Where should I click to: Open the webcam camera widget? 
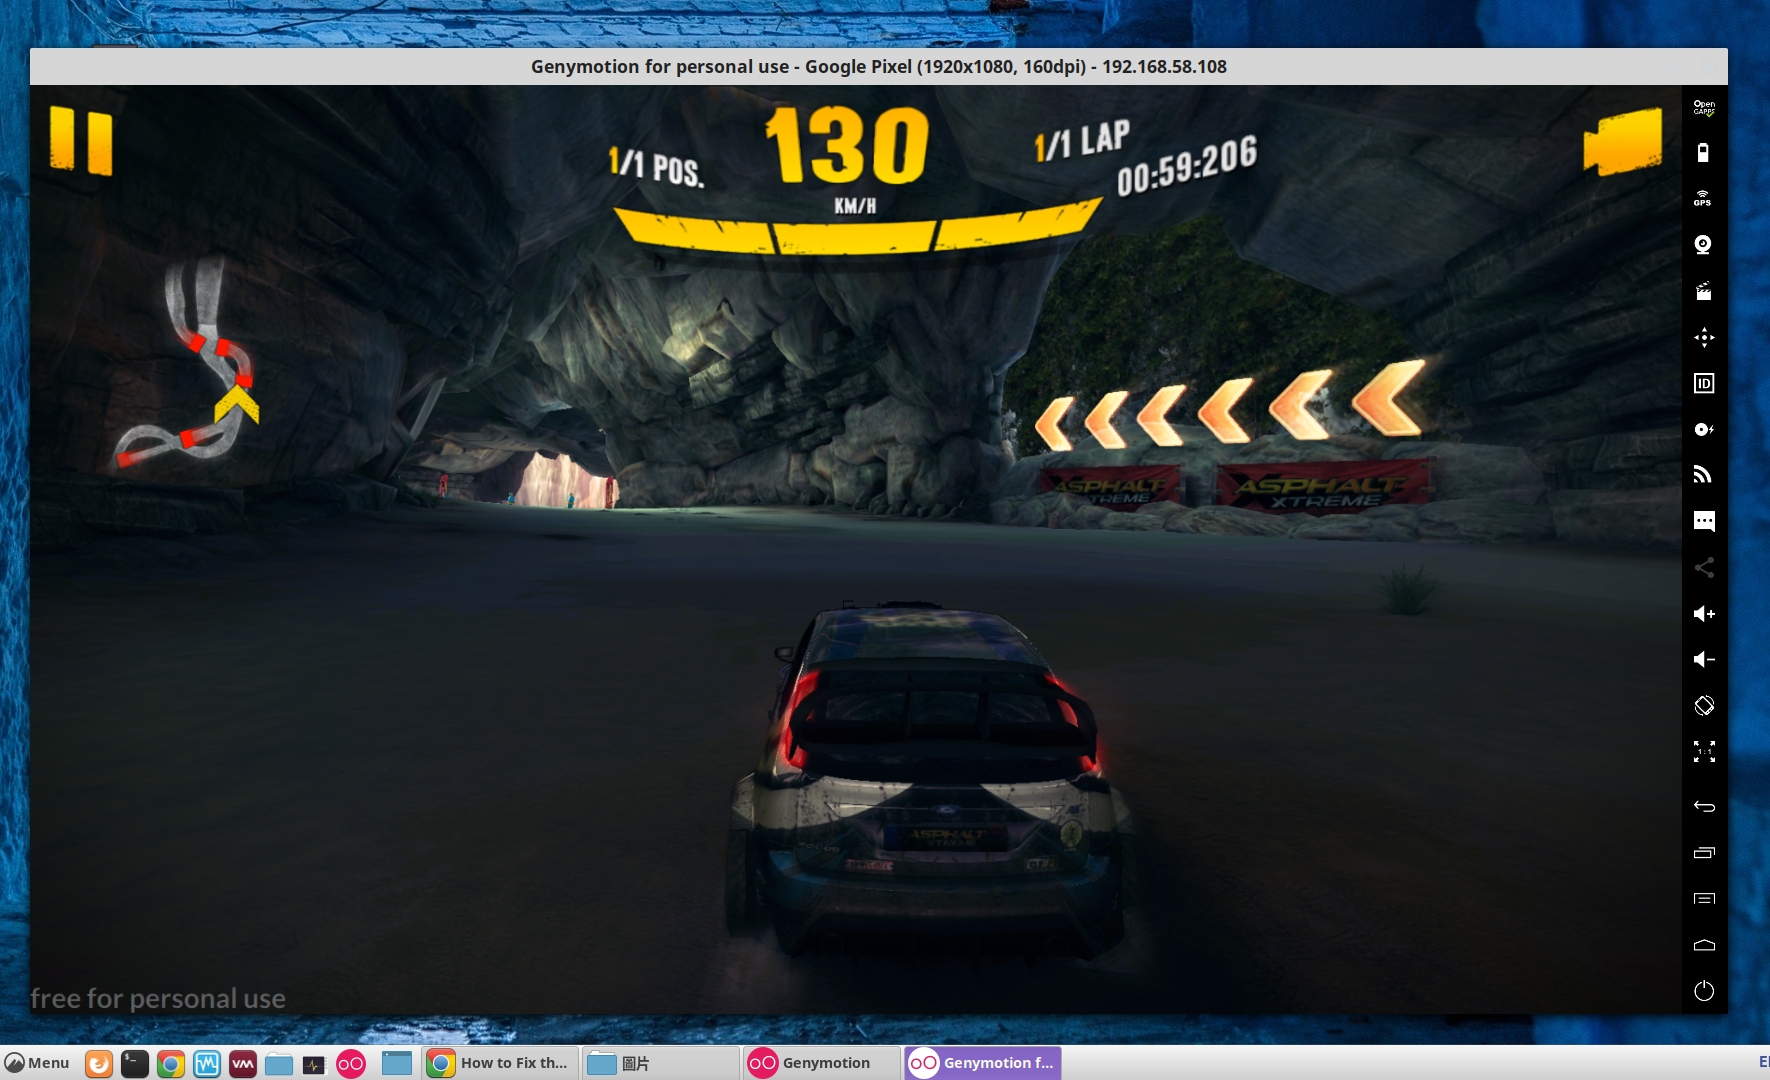tap(1703, 245)
